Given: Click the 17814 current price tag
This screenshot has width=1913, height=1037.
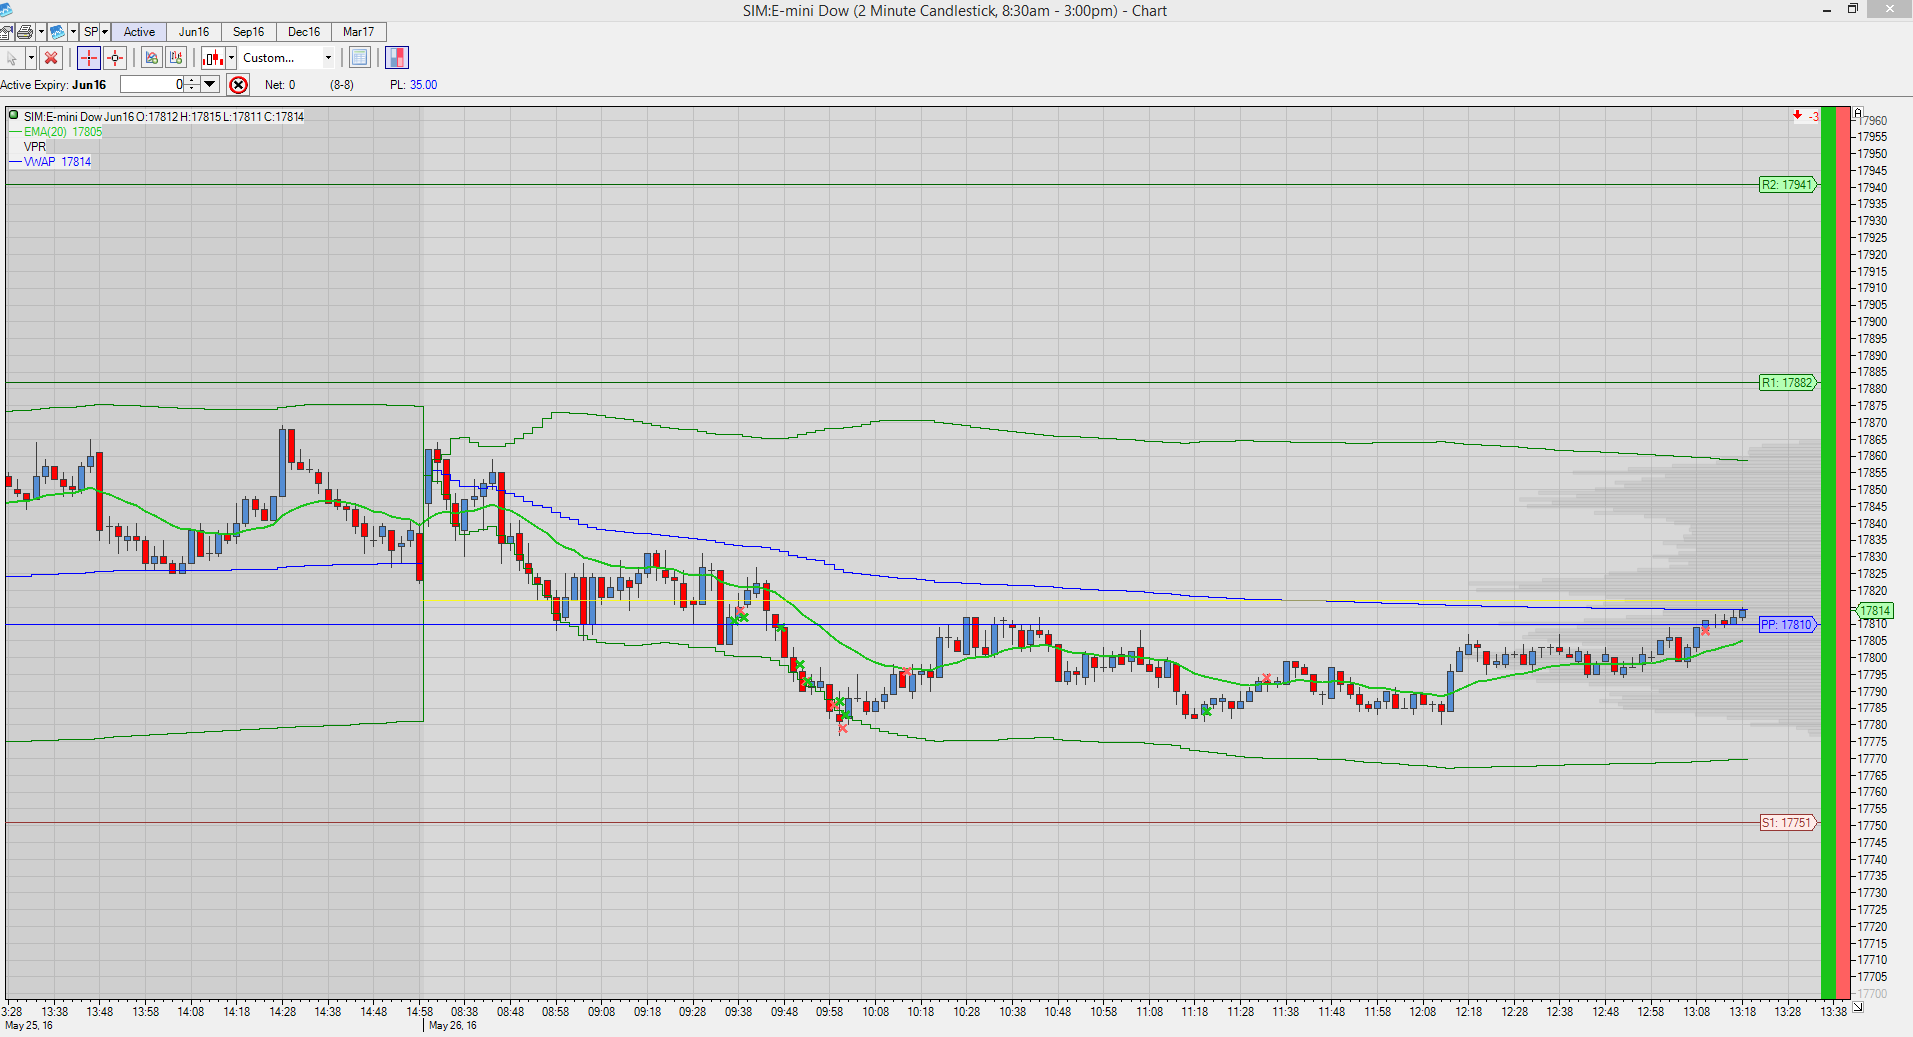Looking at the screenshot, I should pyautogui.click(x=1875, y=611).
